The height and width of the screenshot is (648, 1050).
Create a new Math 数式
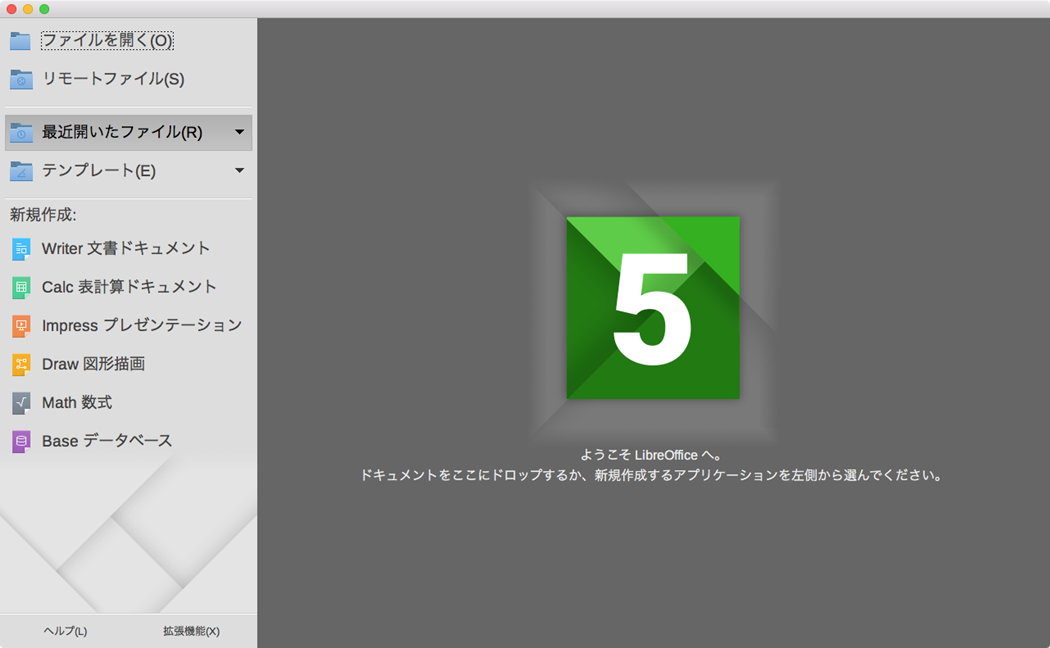click(x=77, y=403)
